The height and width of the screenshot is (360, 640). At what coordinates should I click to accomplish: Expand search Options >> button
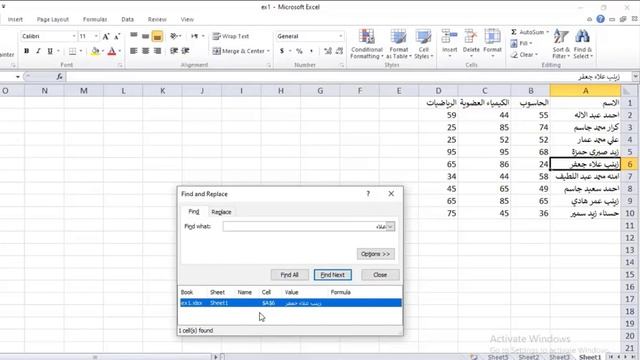[x=376, y=254]
